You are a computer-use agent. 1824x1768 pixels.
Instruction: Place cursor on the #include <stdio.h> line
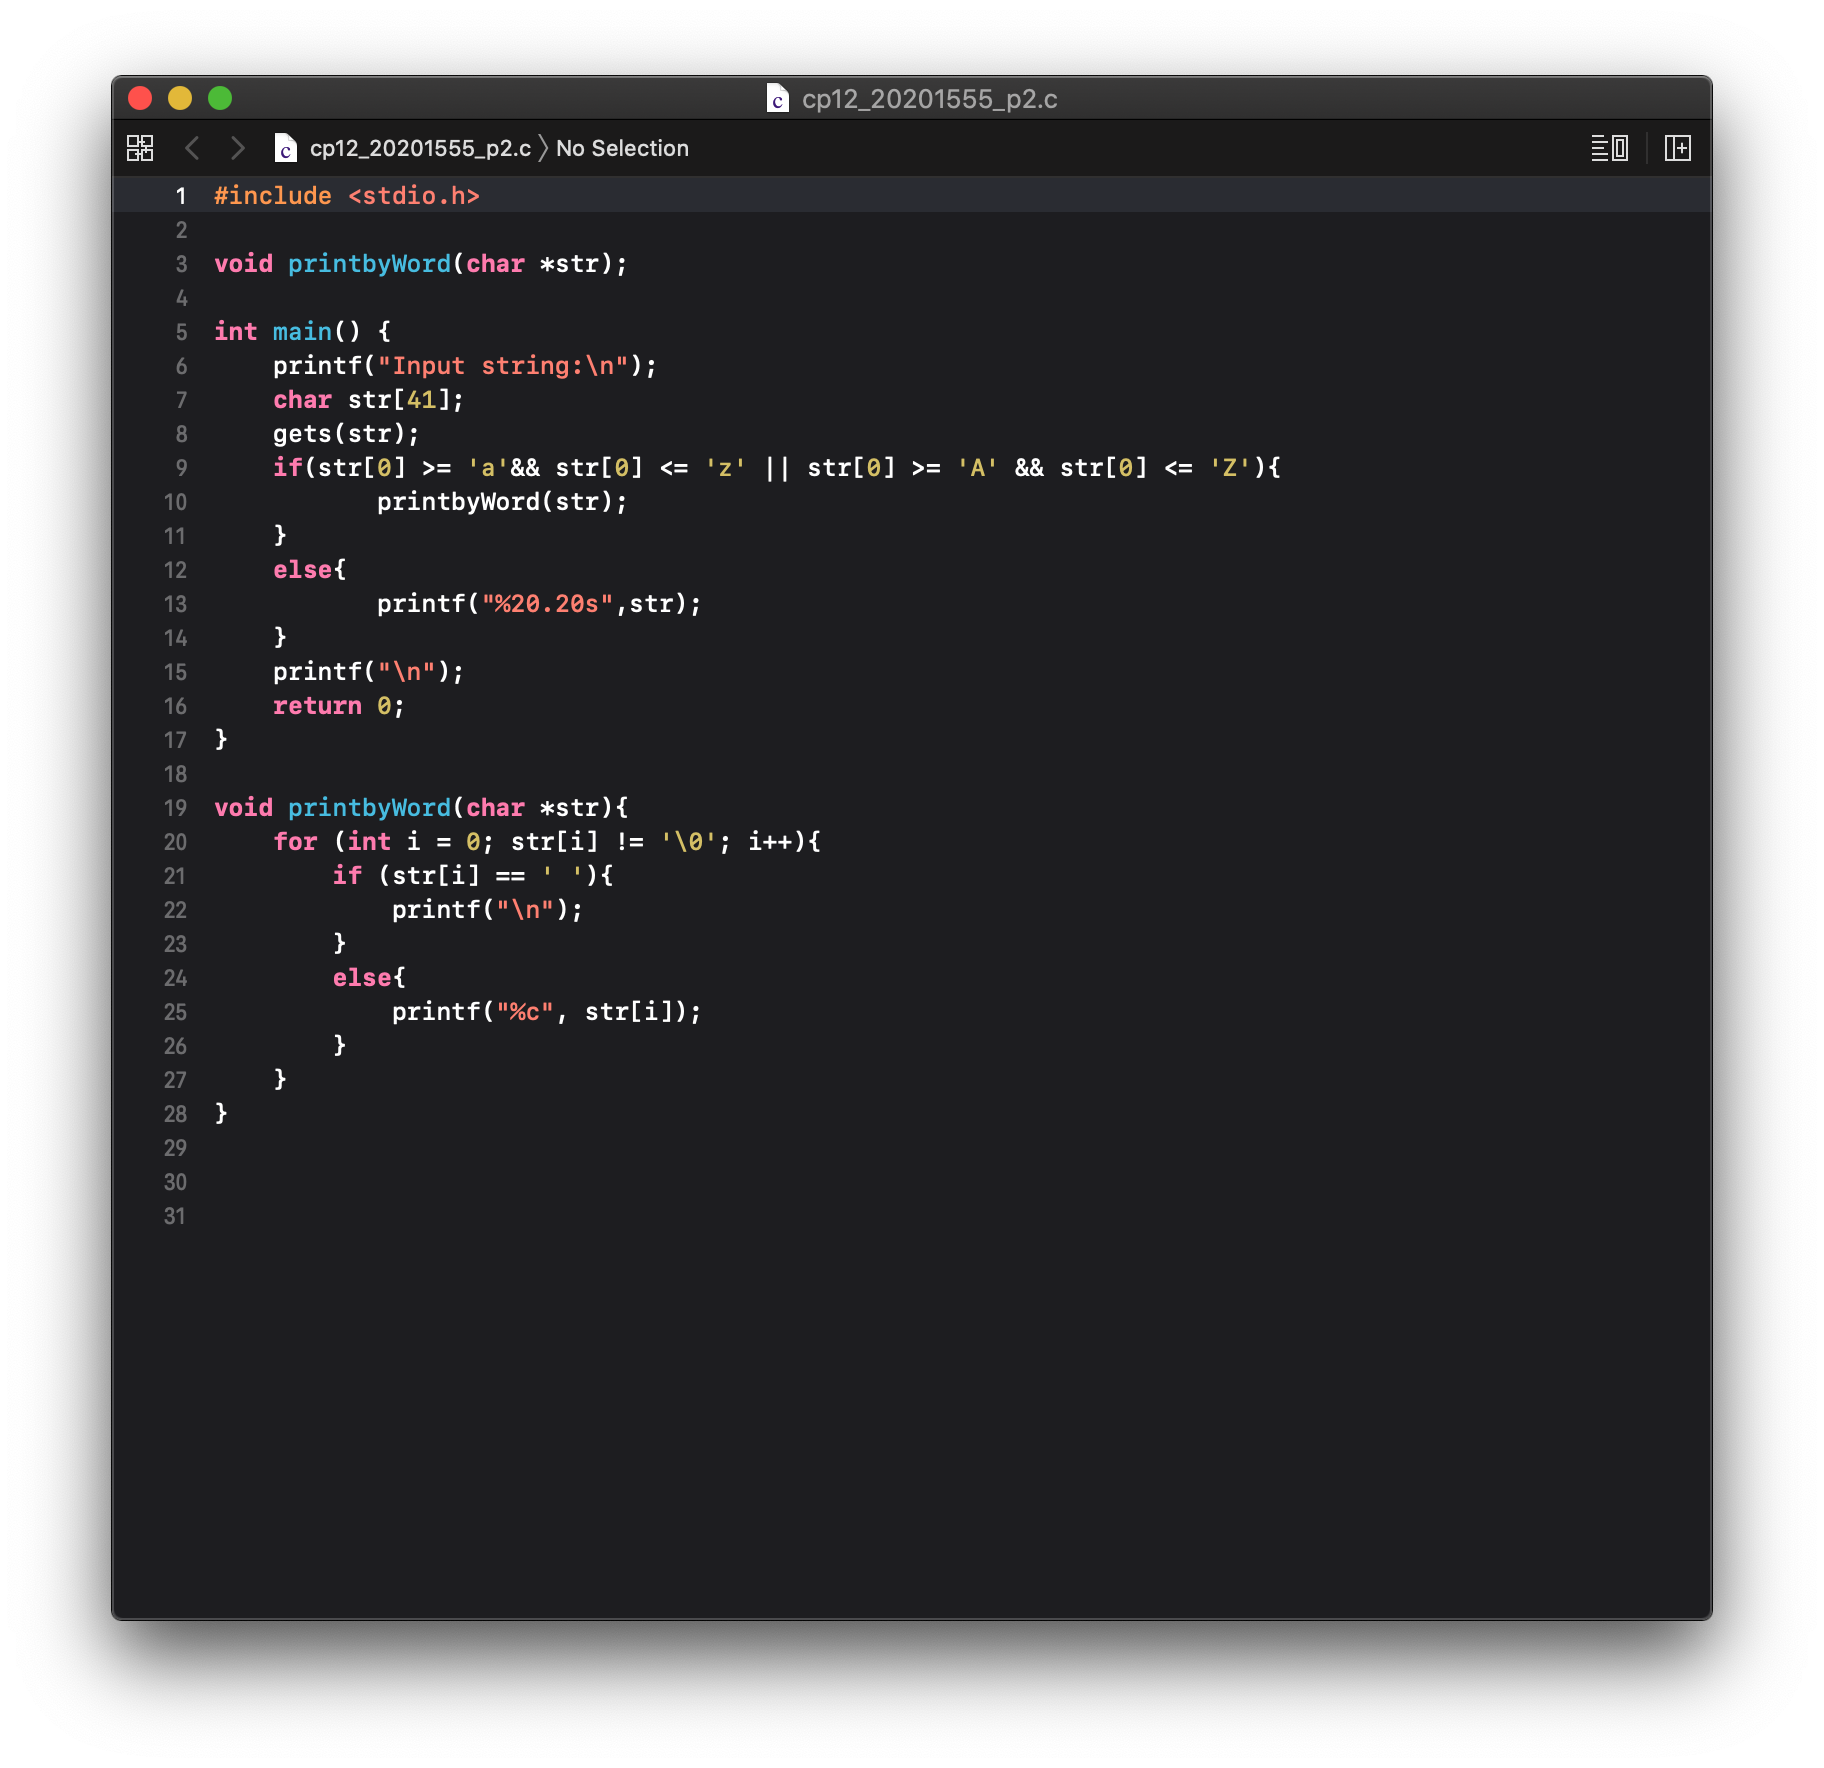(347, 196)
